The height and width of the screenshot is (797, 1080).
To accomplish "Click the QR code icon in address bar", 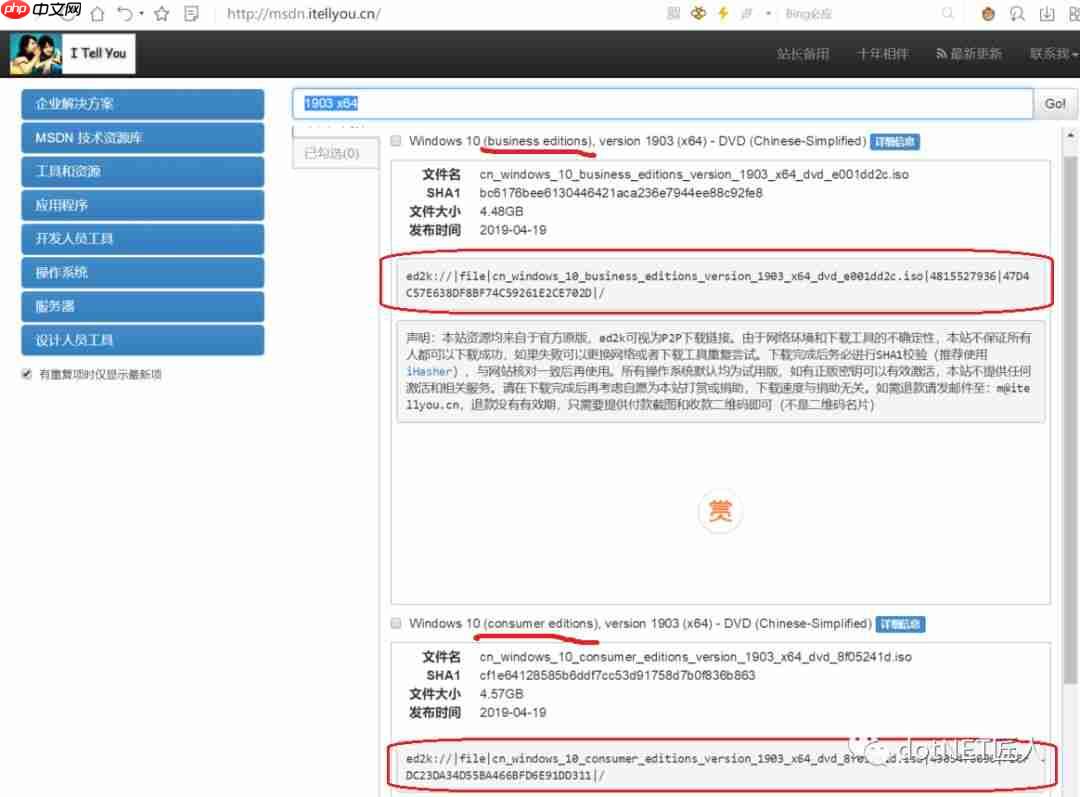I will 673,14.
